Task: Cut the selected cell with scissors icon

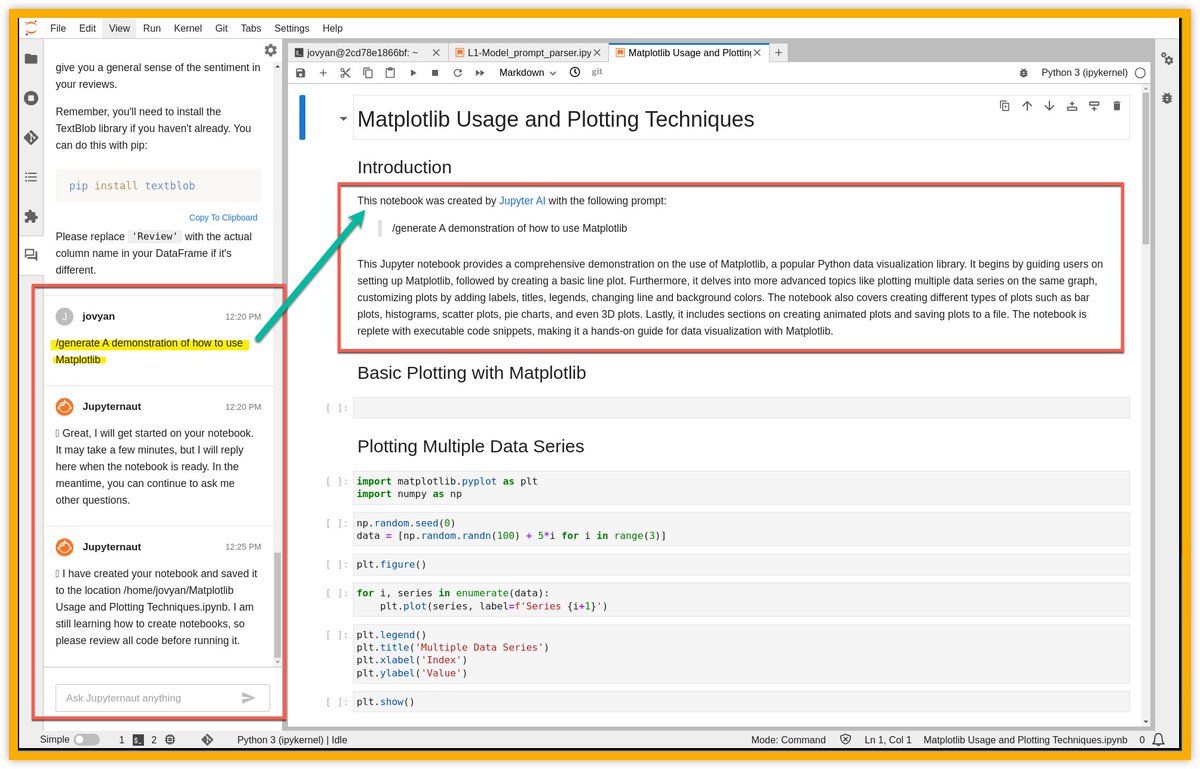Action: pos(345,73)
